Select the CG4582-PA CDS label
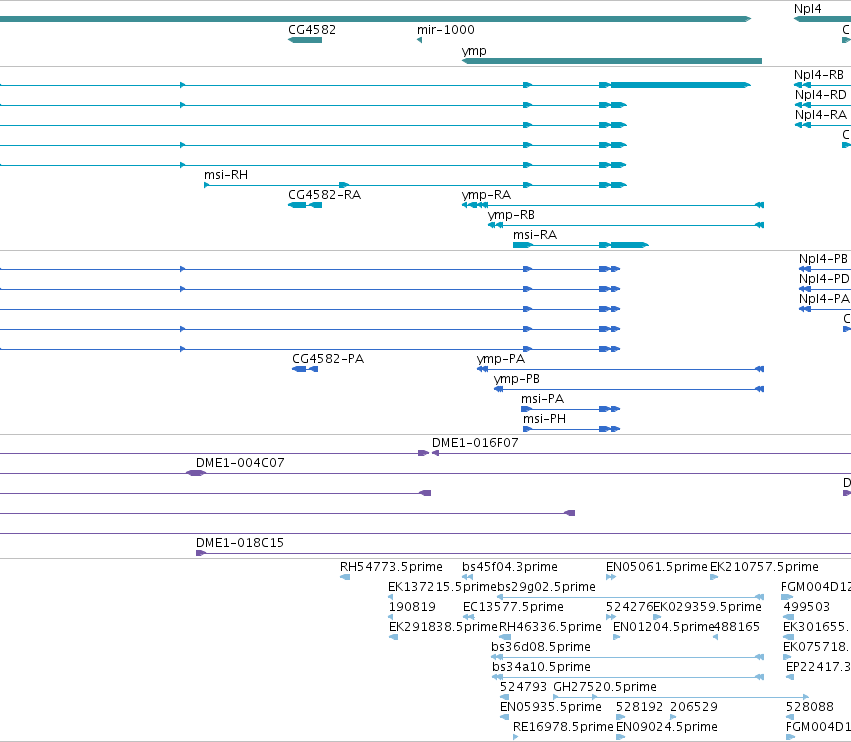 coord(328,359)
